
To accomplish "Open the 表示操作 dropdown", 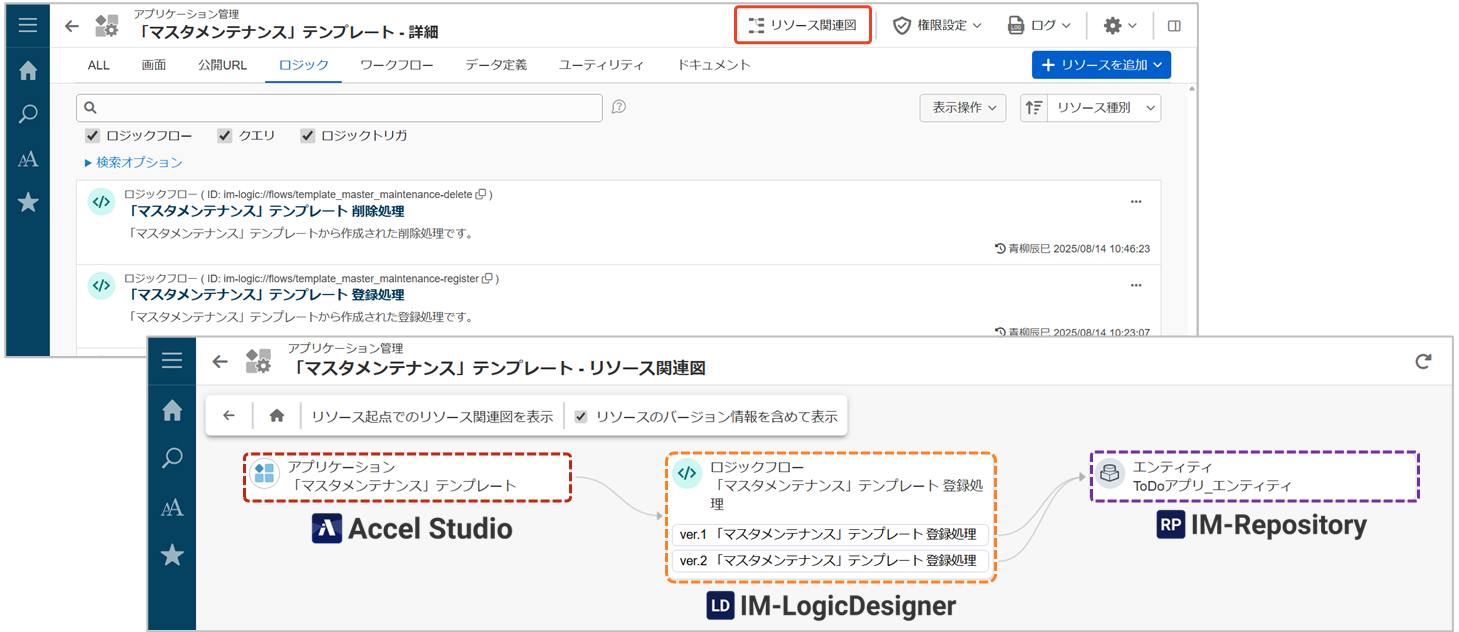I will [x=962, y=108].
